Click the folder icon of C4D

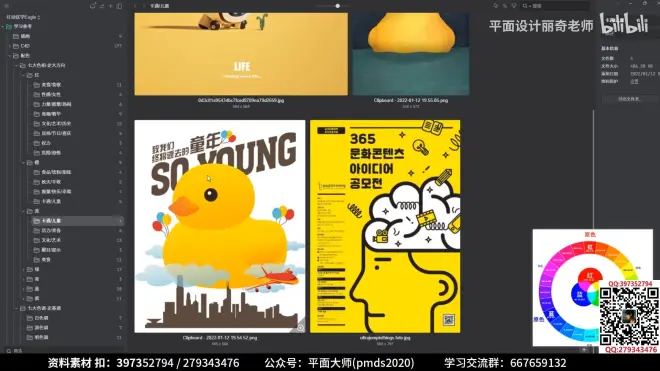16,46
